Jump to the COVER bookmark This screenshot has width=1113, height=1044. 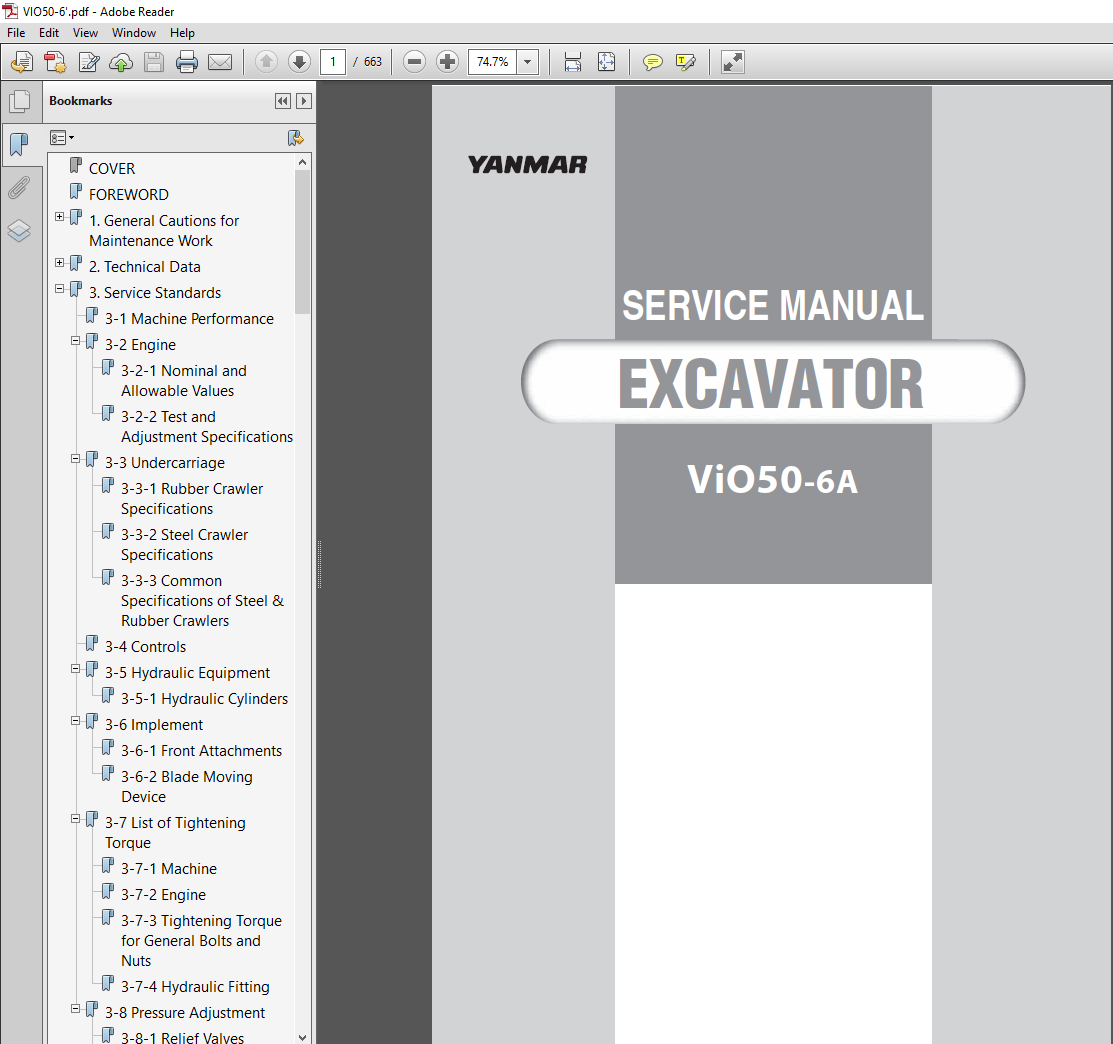[x=111, y=169]
